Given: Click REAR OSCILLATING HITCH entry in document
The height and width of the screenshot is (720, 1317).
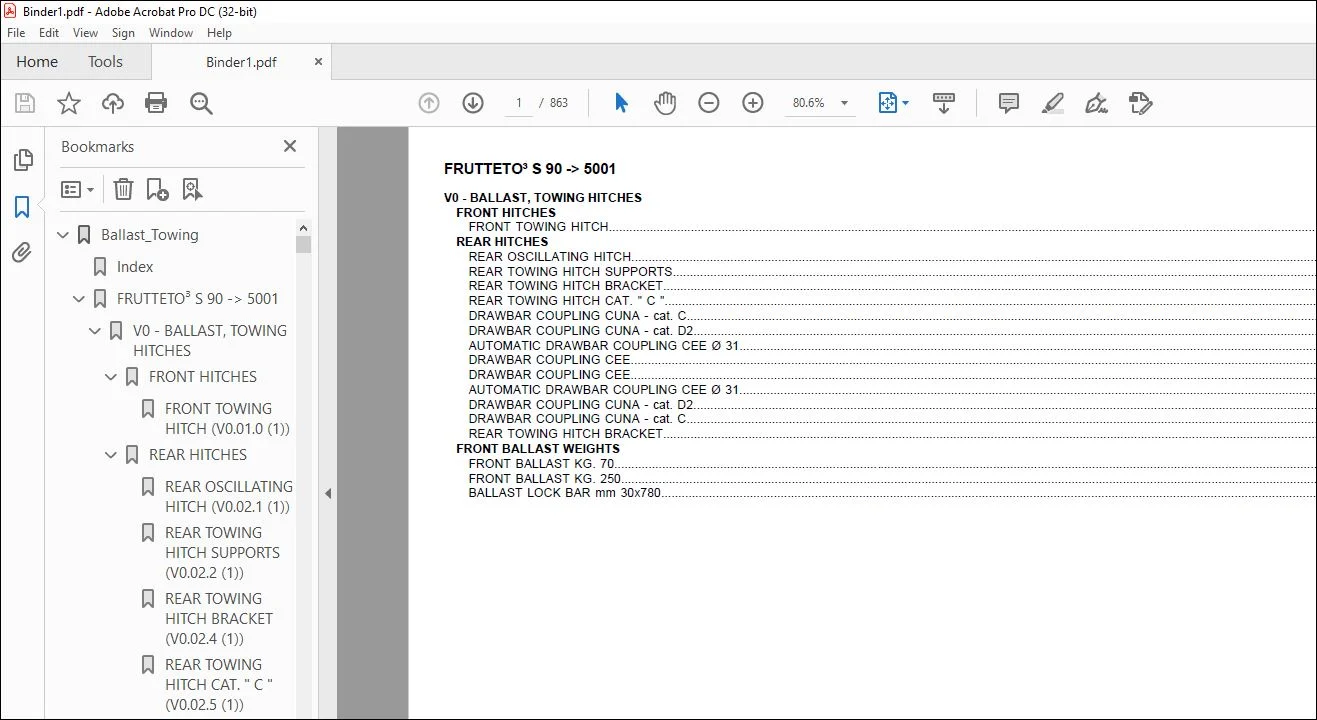Looking at the screenshot, I should click(550, 257).
